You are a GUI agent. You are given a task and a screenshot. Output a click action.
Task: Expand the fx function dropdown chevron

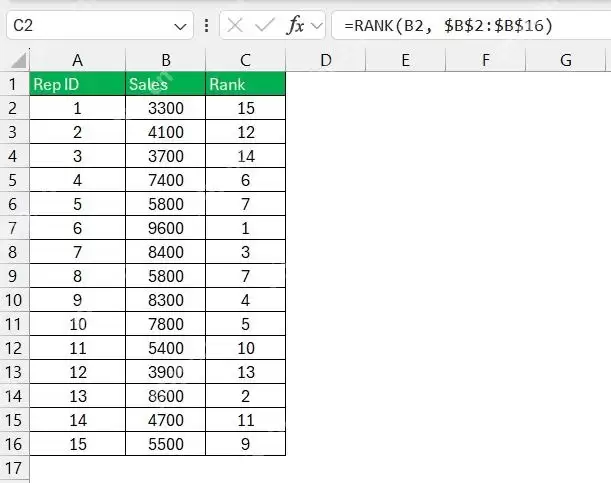[317, 26]
